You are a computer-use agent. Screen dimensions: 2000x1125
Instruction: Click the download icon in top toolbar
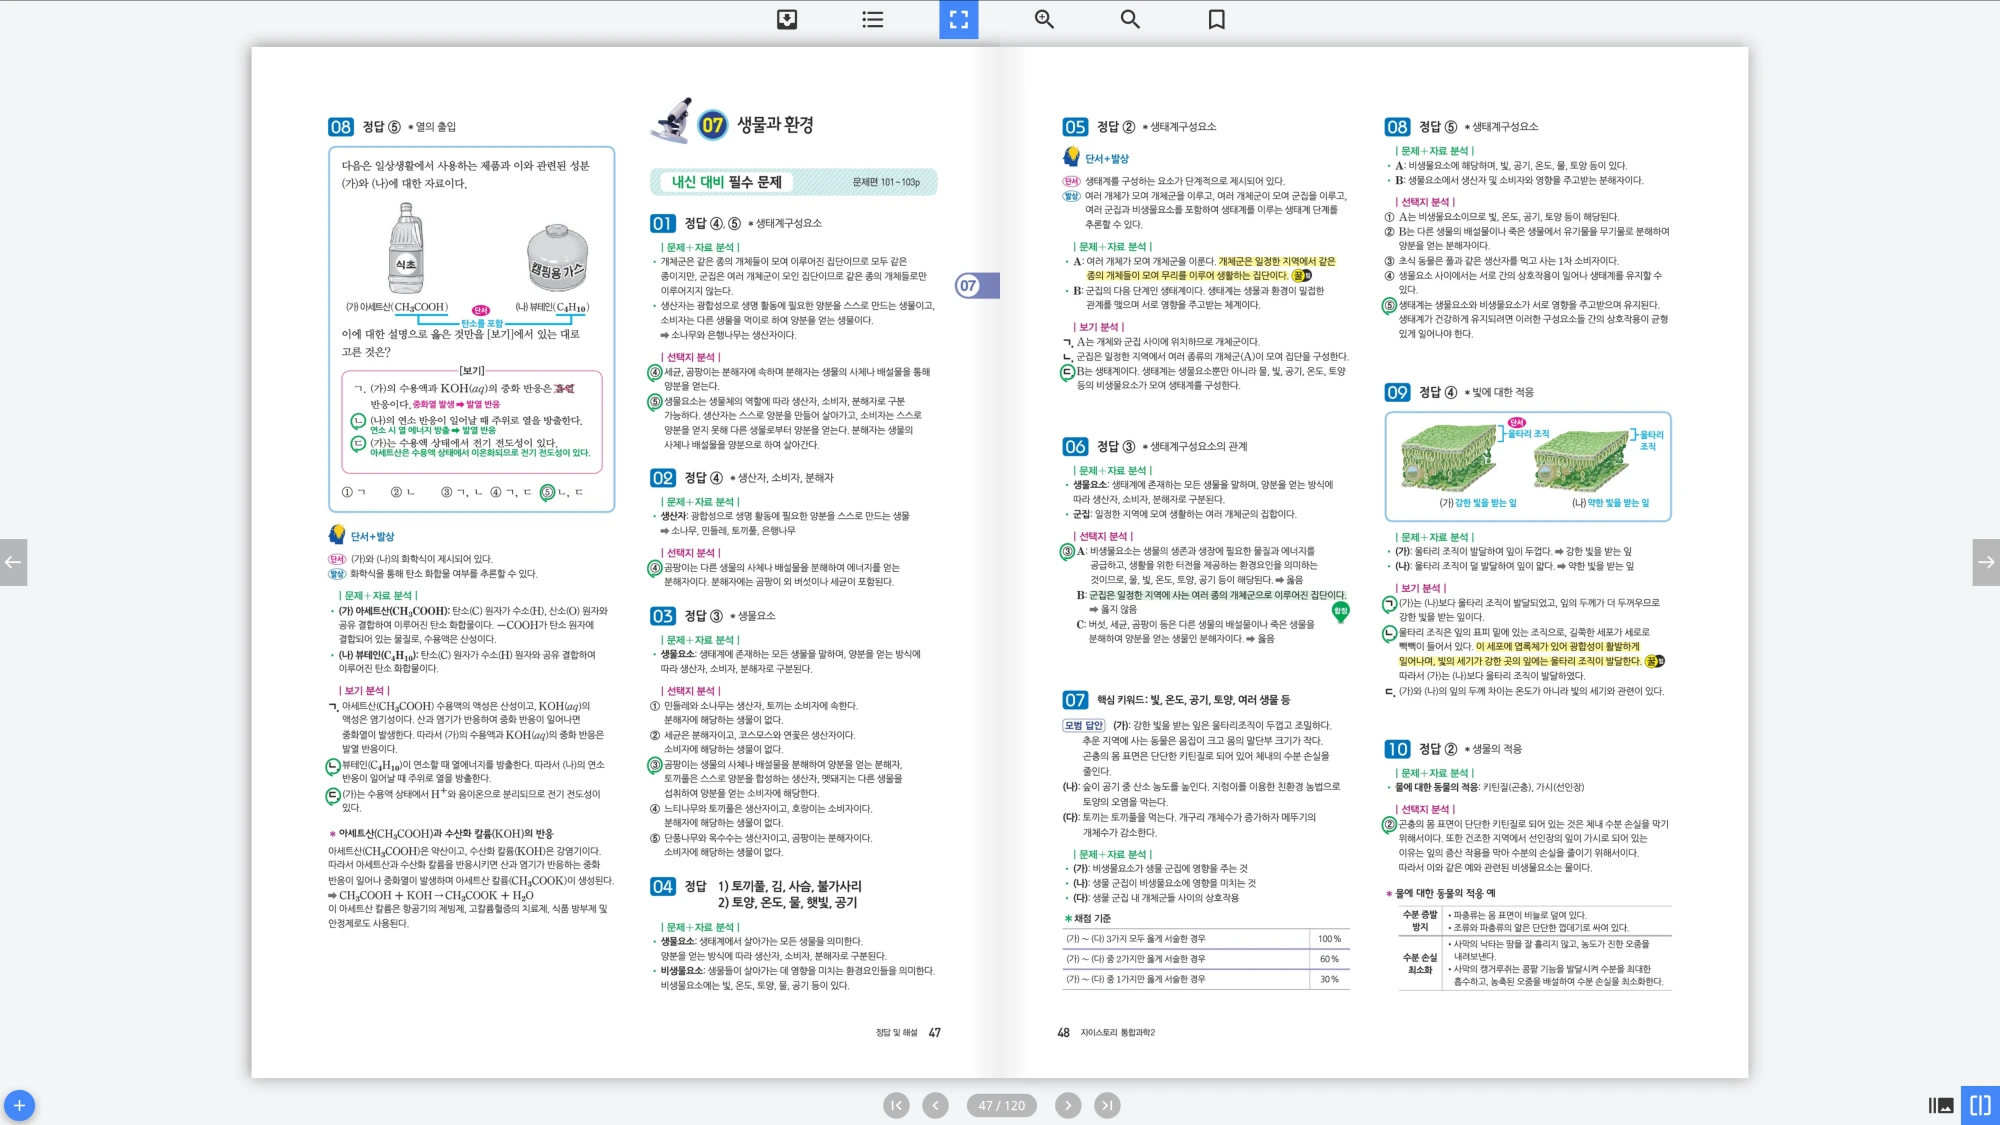click(787, 19)
